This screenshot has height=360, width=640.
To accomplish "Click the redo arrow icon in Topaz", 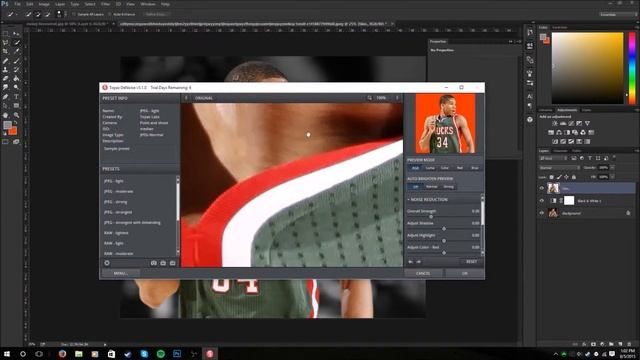I will (418, 262).
